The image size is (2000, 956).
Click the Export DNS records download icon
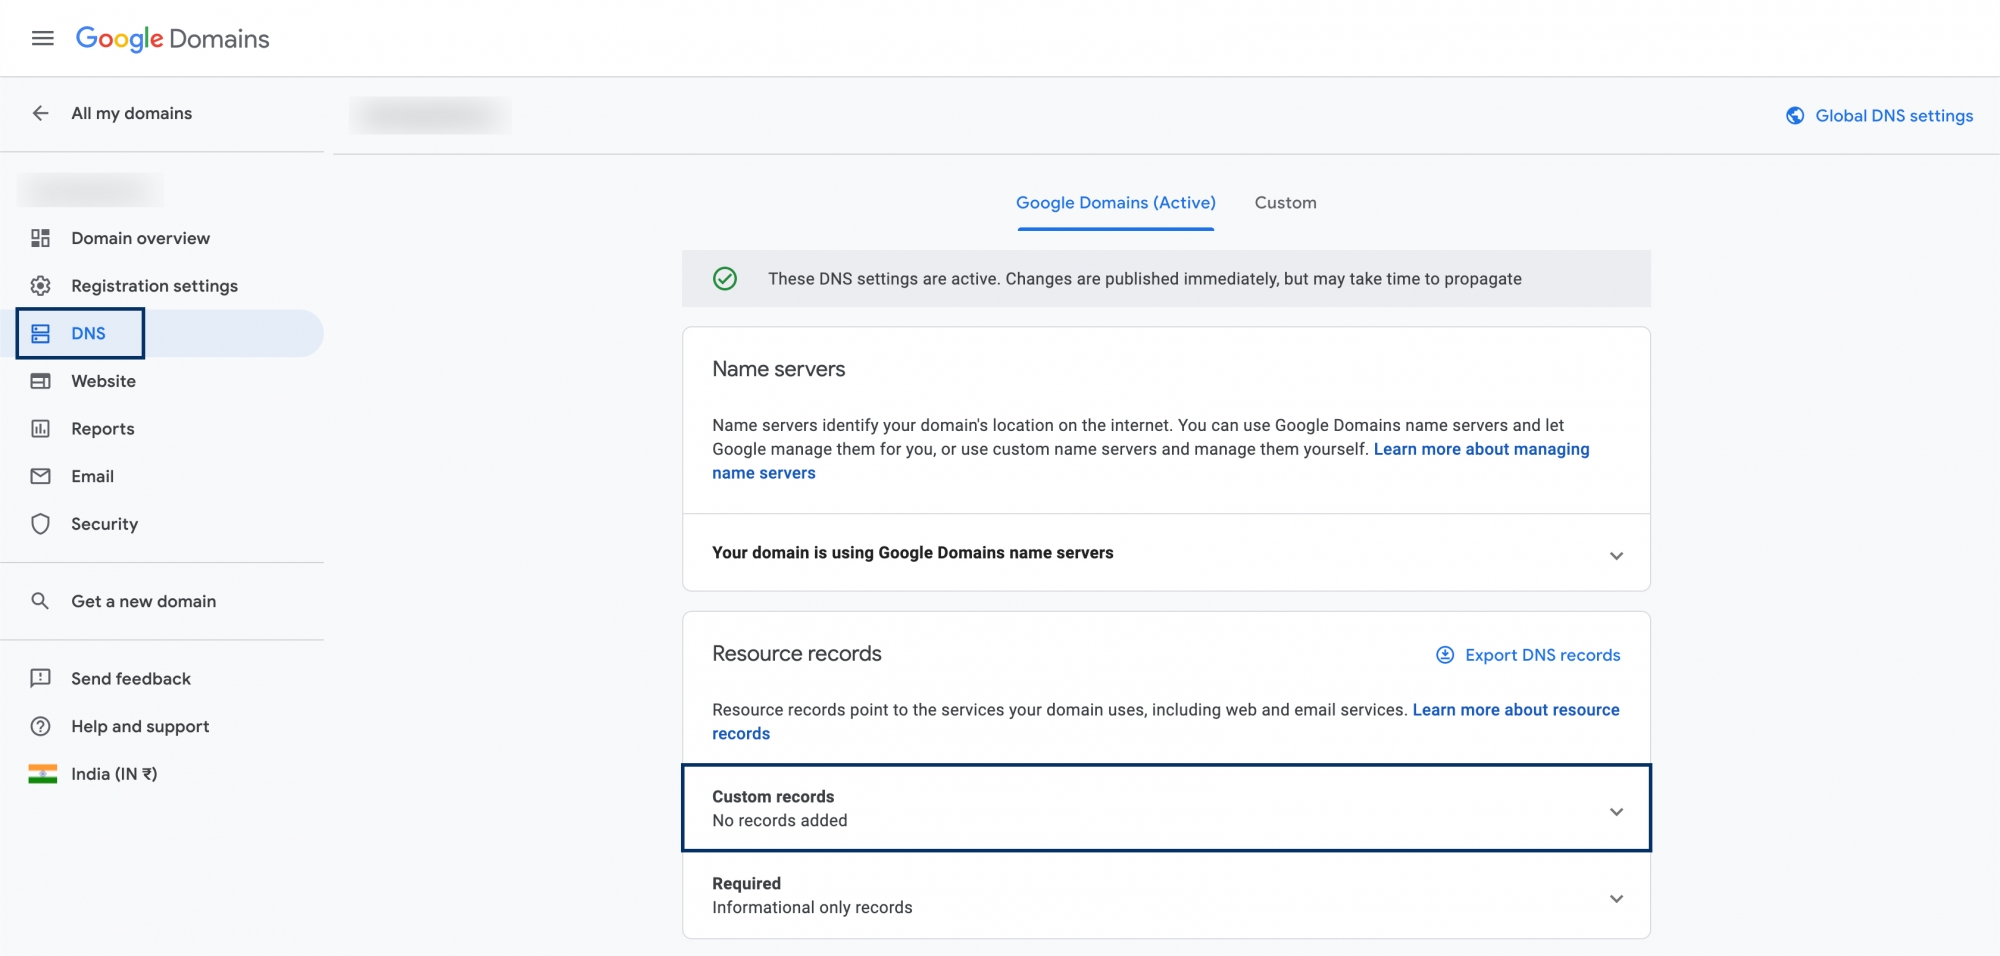pyautogui.click(x=1445, y=655)
